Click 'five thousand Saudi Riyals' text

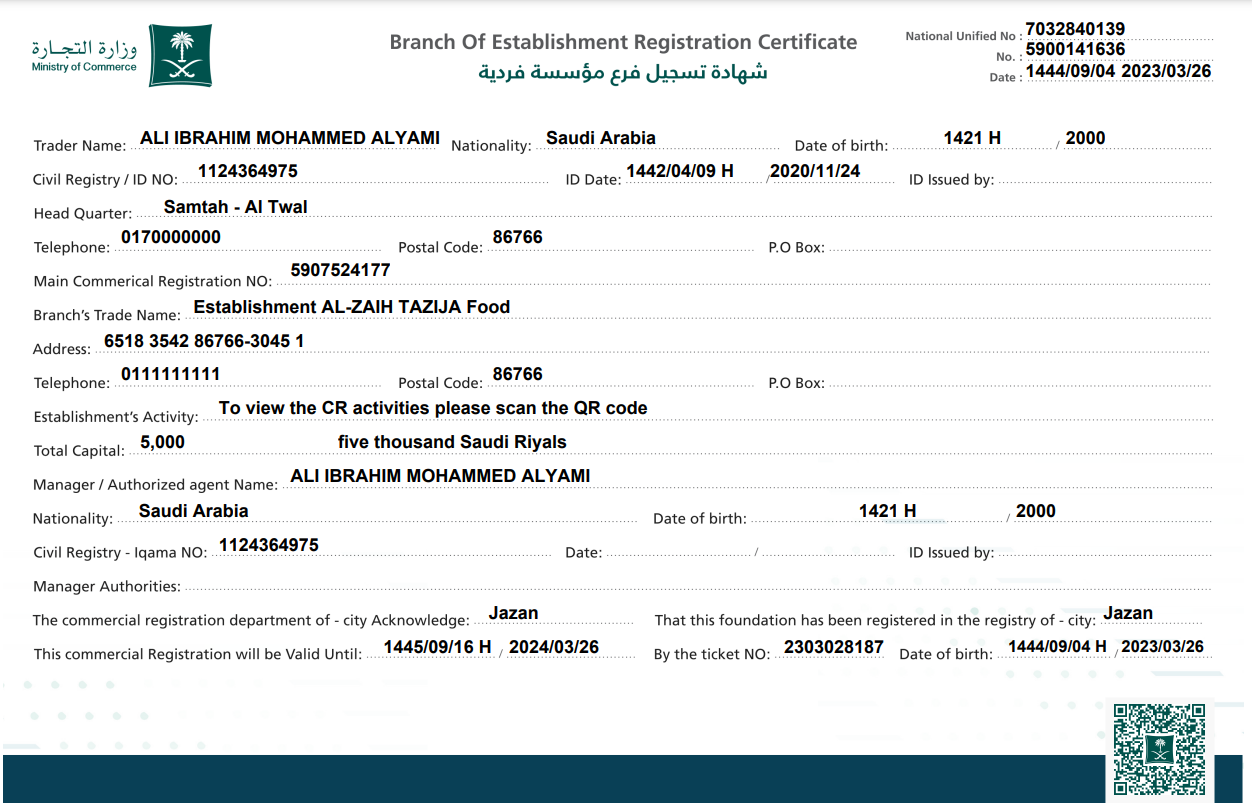tap(452, 442)
